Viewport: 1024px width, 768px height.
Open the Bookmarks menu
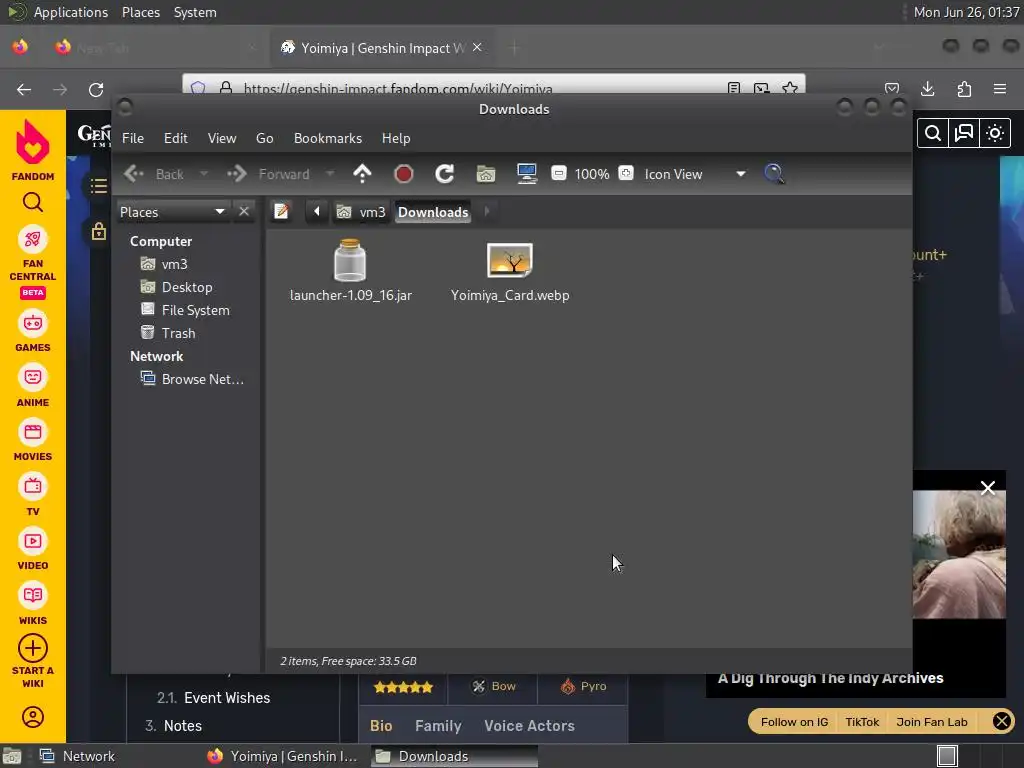(328, 138)
